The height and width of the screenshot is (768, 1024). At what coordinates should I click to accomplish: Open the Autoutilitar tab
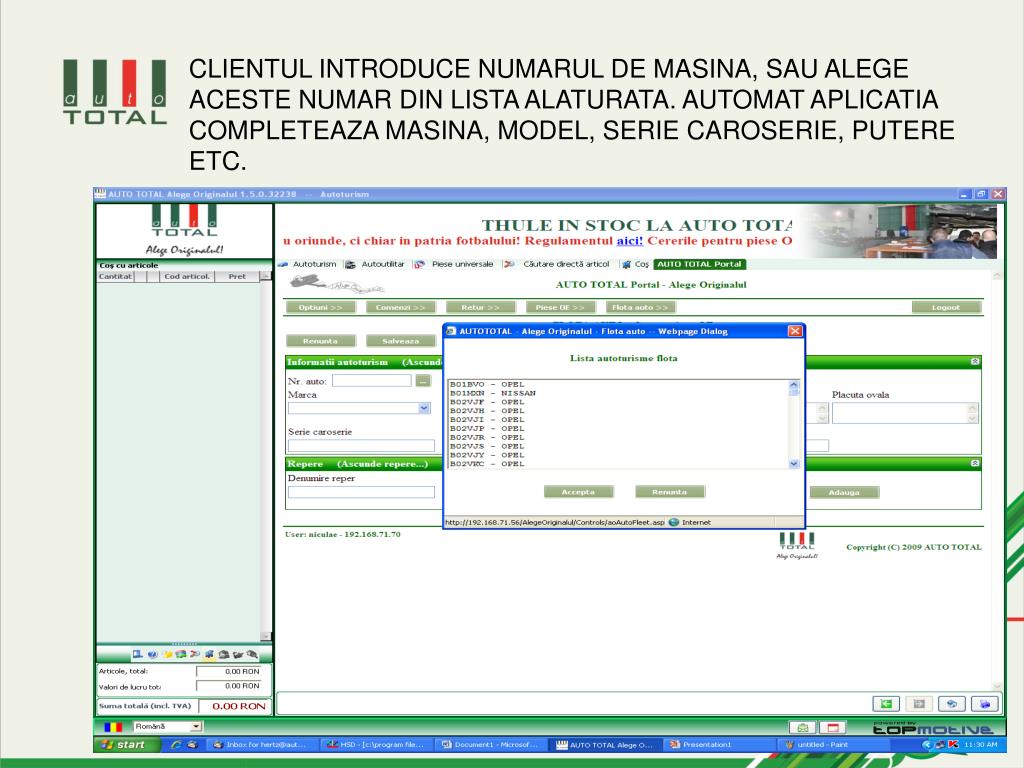click(x=376, y=264)
